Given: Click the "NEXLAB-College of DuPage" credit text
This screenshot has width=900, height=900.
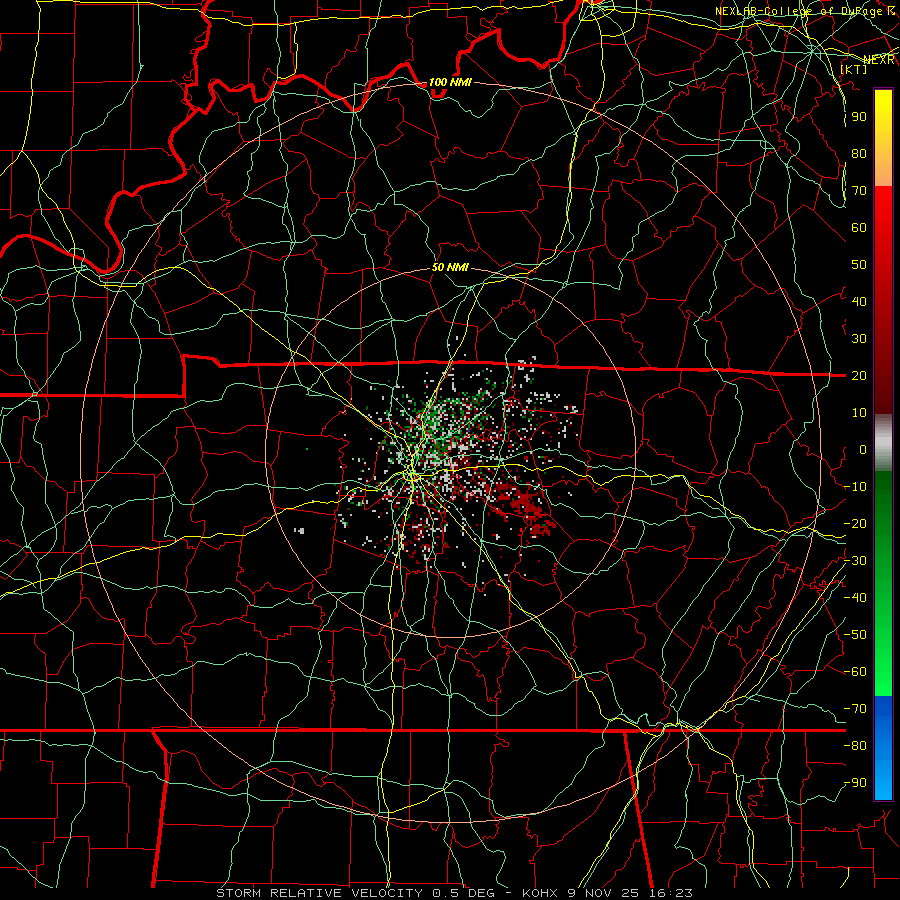Looking at the screenshot, I should tap(798, 11).
